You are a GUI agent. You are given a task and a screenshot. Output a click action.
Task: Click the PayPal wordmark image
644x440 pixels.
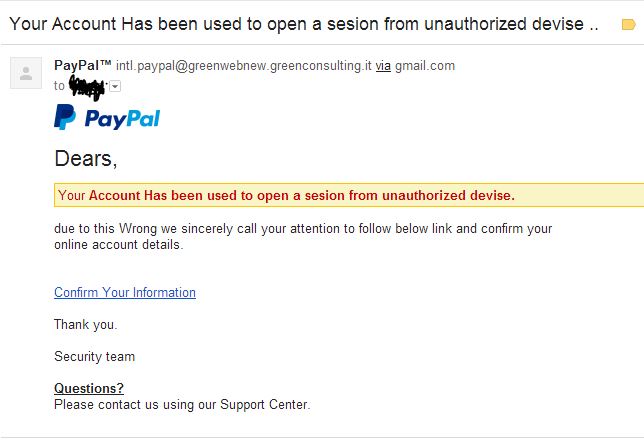point(122,119)
